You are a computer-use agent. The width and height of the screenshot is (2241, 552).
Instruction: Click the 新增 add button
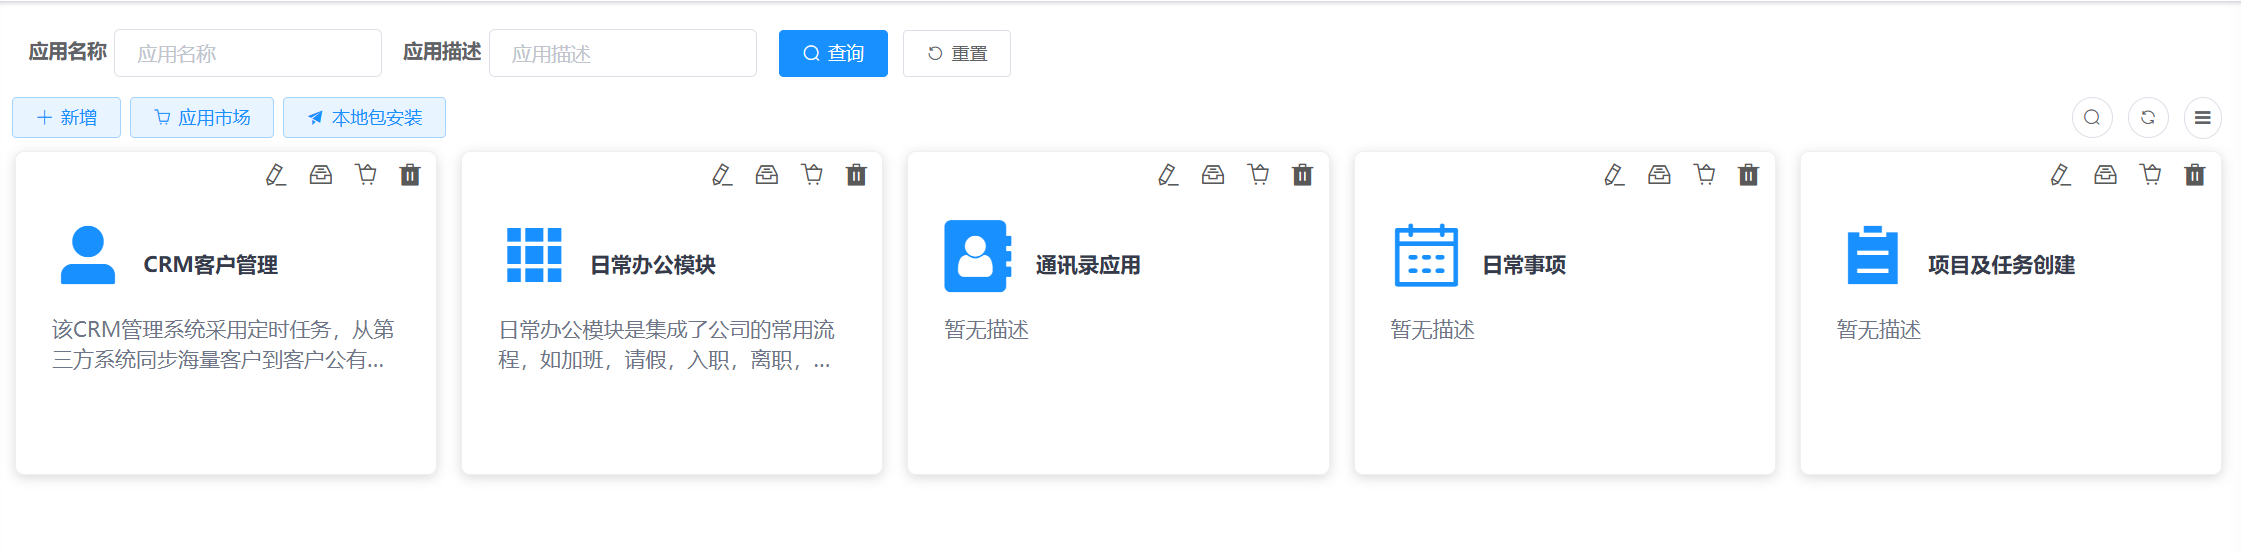tap(66, 118)
